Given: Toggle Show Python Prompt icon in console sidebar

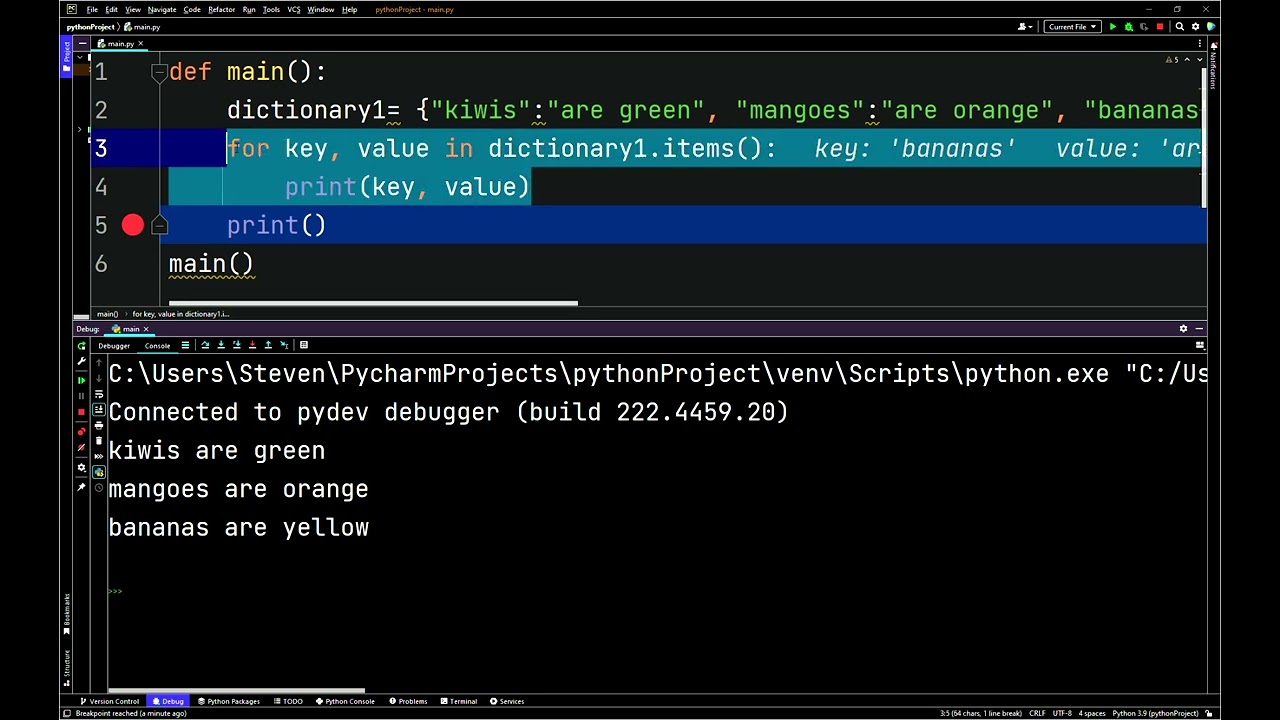Looking at the screenshot, I should [x=99, y=472].
